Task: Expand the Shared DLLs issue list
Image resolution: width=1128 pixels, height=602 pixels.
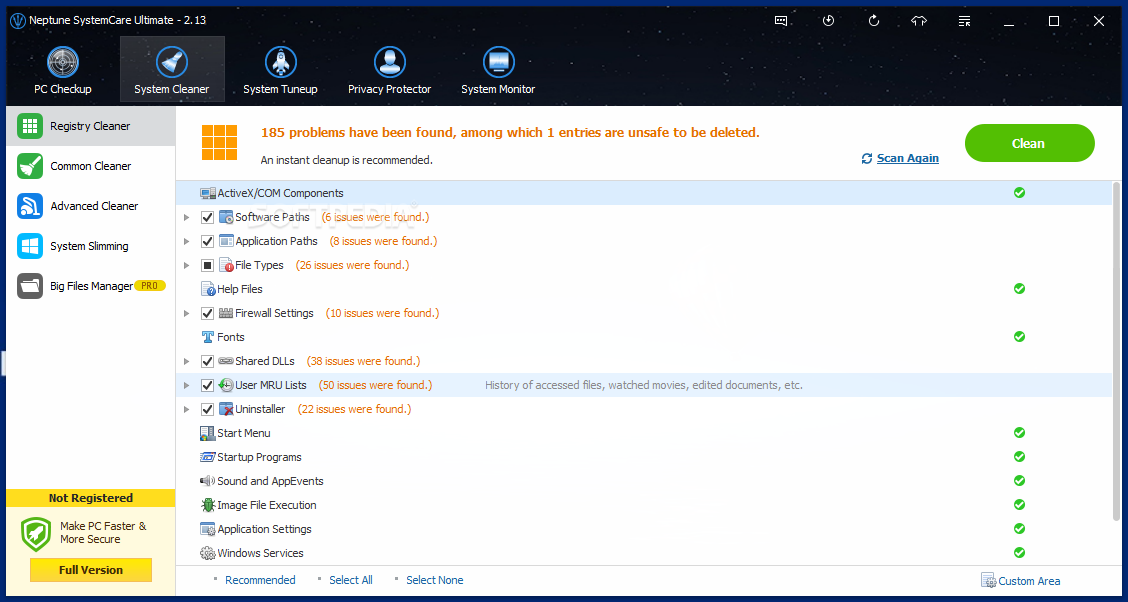Action: (186, 361)
